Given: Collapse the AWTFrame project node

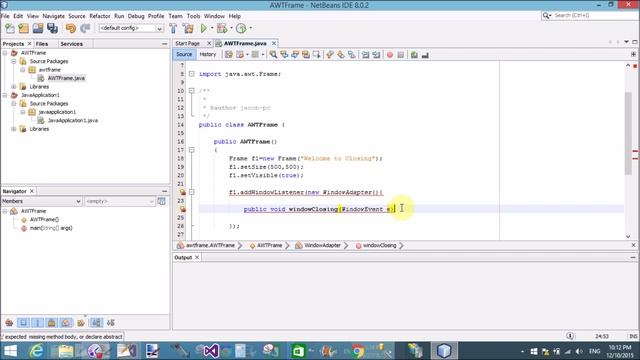Looking at the screenshot, I should pos(5,53).
